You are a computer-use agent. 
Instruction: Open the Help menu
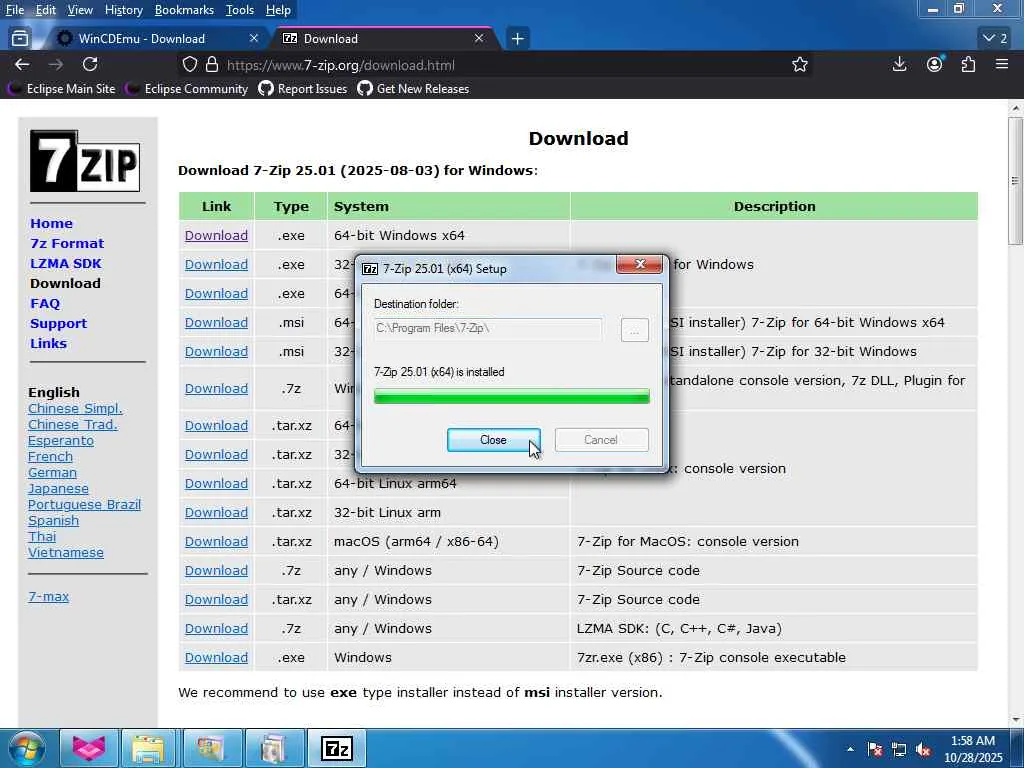[x=278, y=10]
